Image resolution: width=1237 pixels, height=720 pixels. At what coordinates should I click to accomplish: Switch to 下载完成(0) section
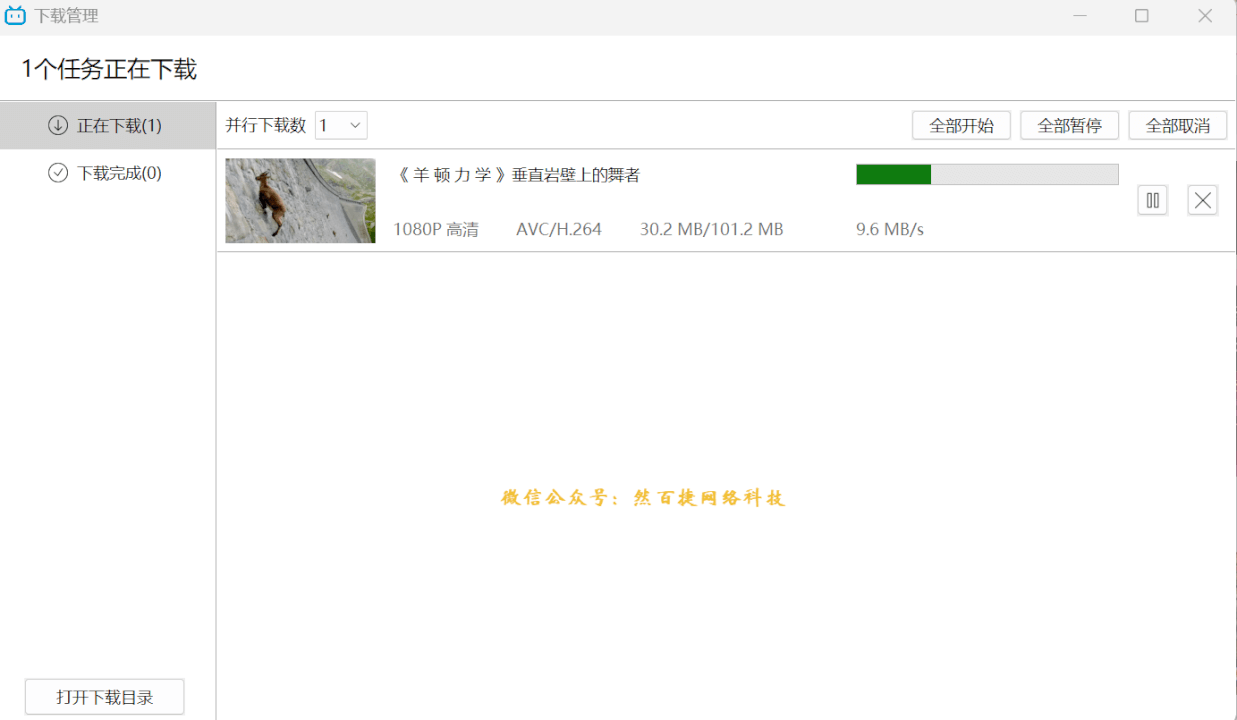point(105,172)
